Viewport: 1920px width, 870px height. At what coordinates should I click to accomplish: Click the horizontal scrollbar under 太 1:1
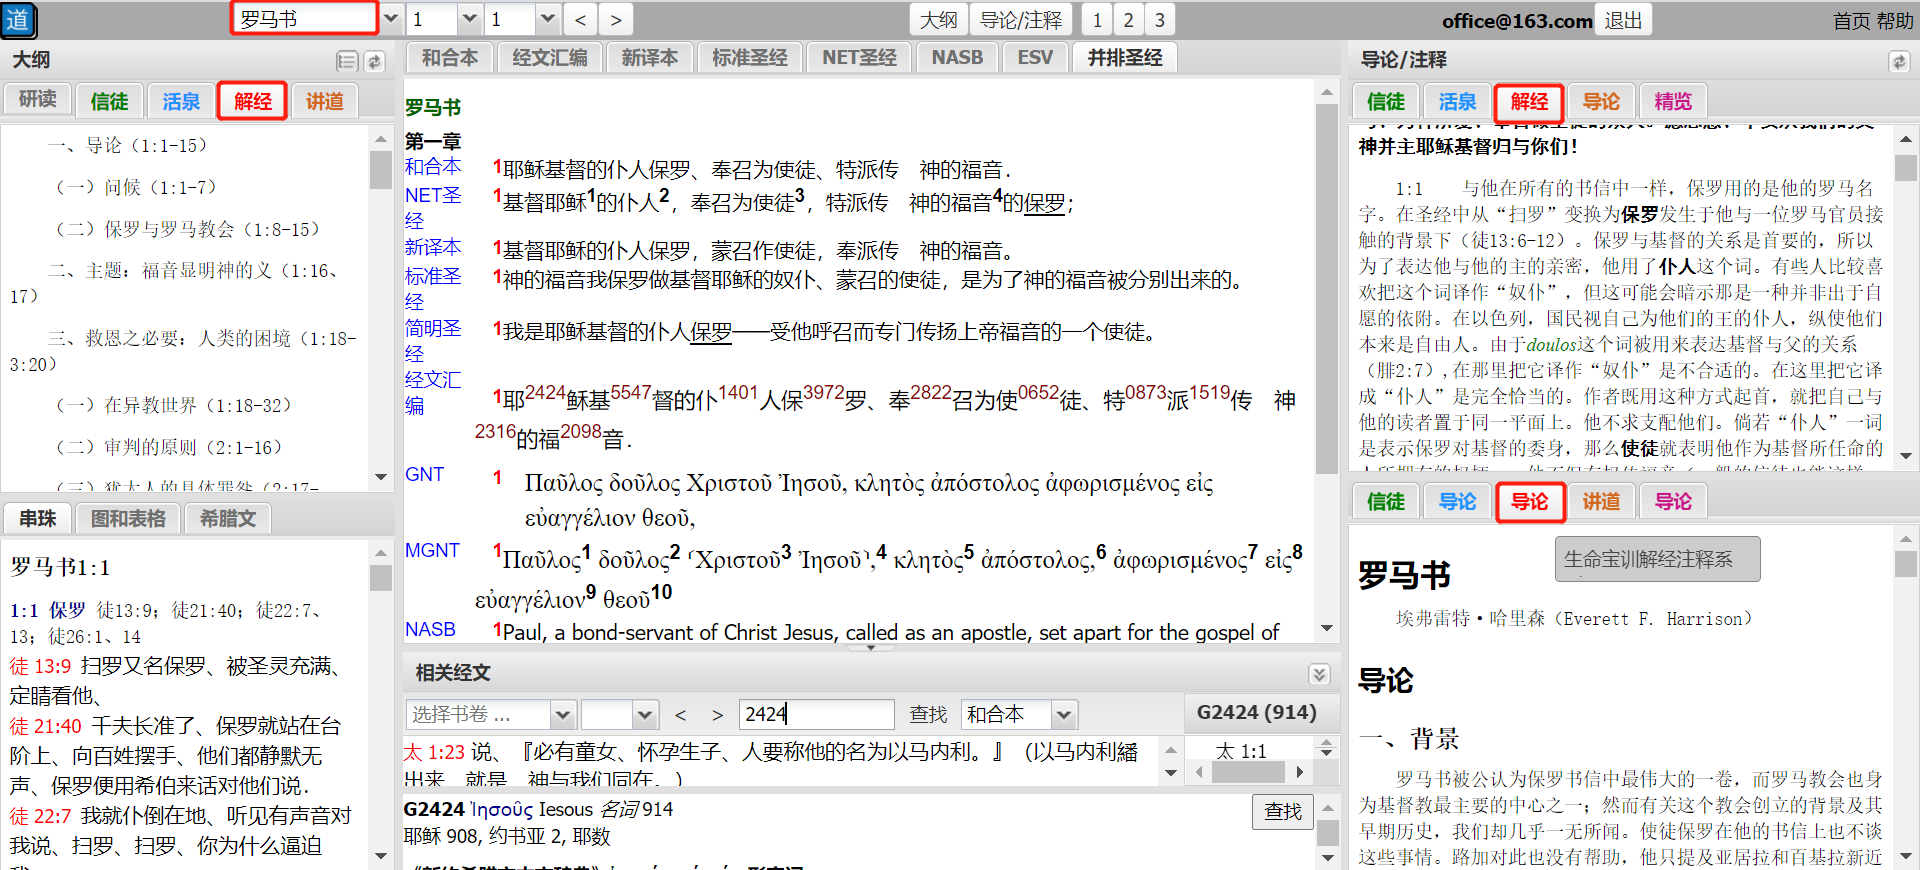1246,772
